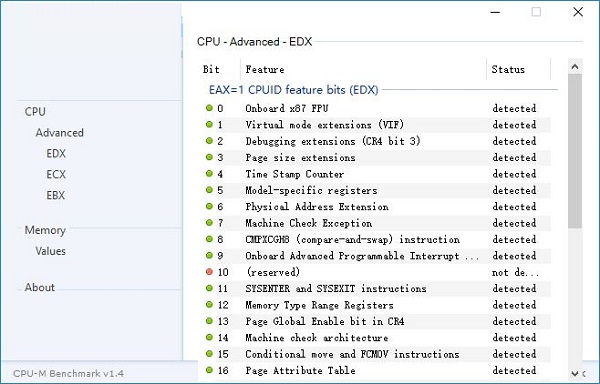The image size is (600, 384).
Task: Select 'Physical Address Extension' text
Action: 317,207
